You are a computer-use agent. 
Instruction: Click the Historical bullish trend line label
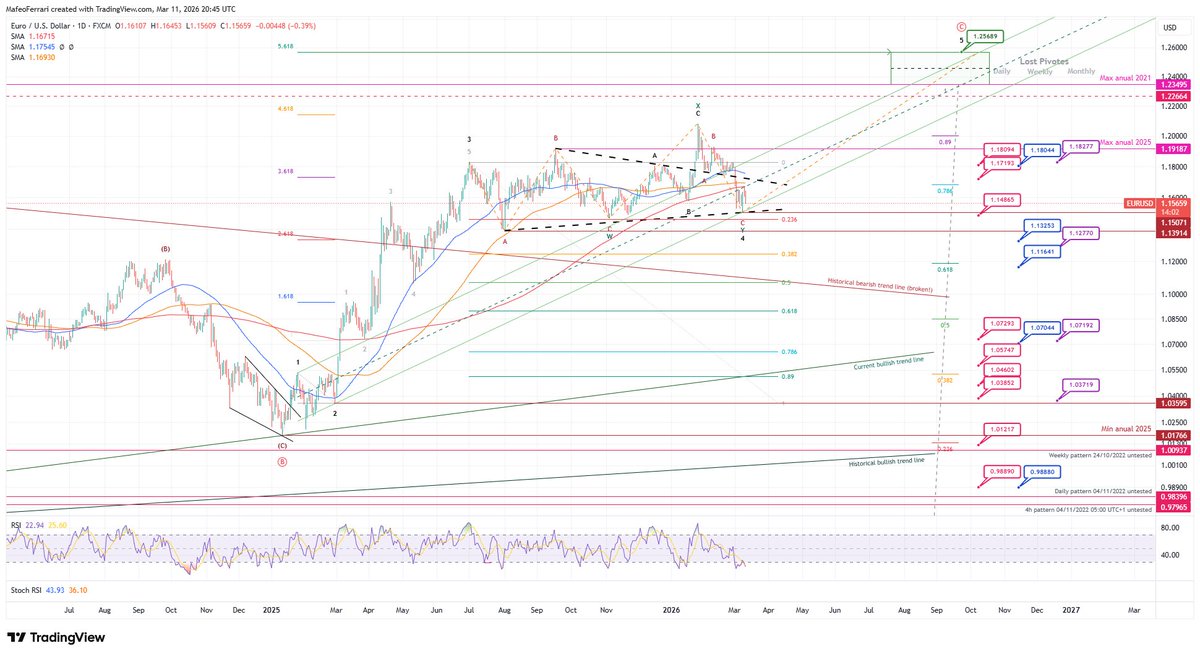(x=886, y=463)
